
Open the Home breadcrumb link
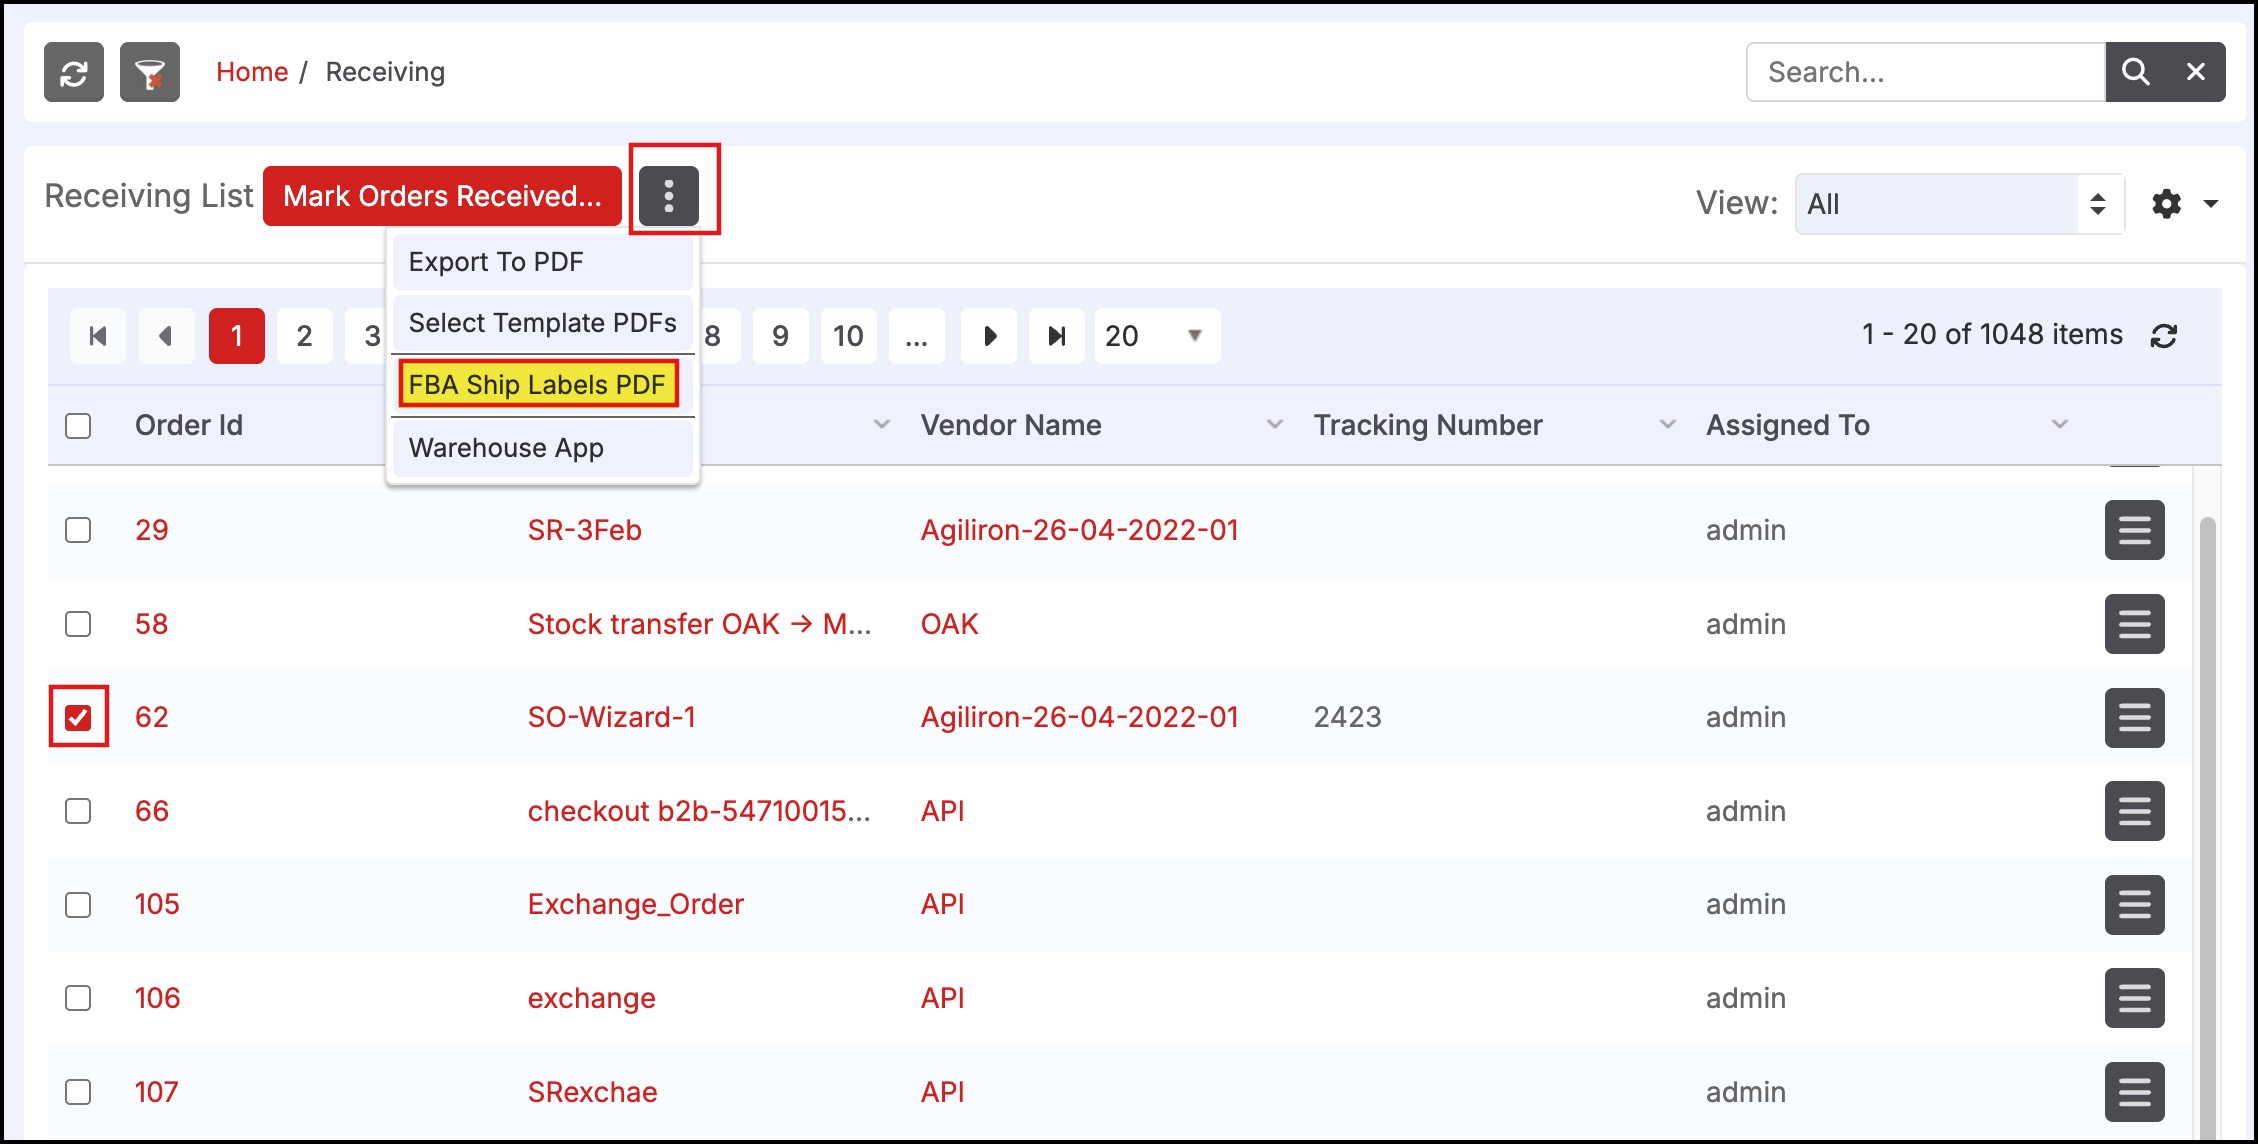(252, 72)
